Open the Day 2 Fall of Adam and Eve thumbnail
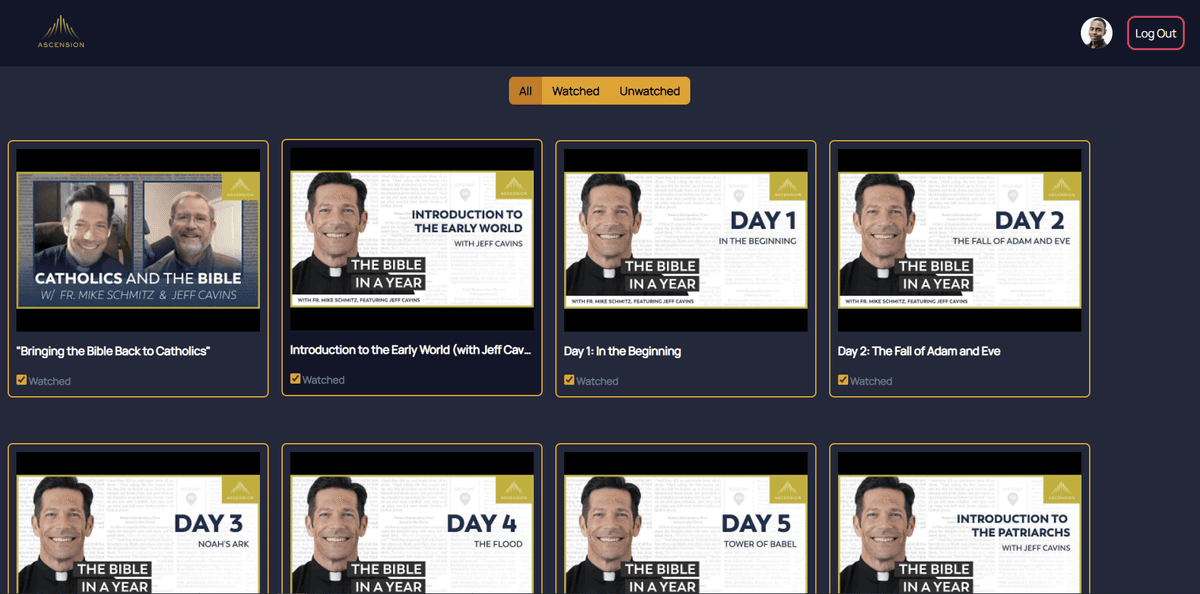The width and height of the screenshot is (1200, 594). click(960, 240)
